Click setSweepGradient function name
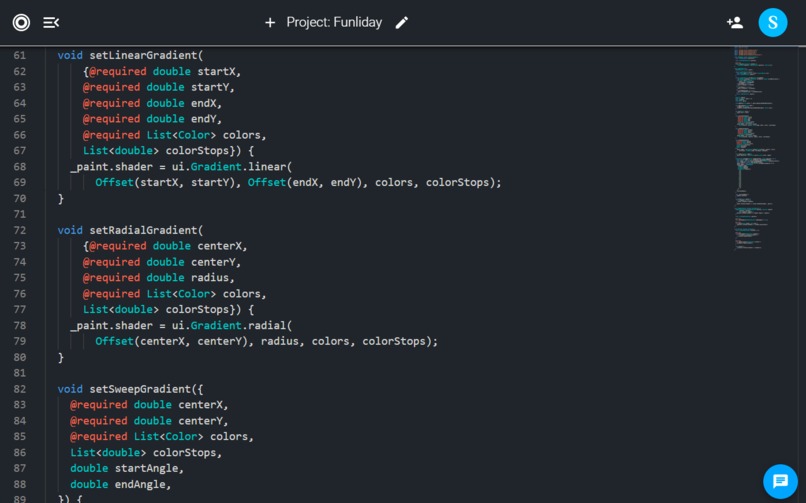The height and width of the screenshot is (503, 806). click(140, 389)
